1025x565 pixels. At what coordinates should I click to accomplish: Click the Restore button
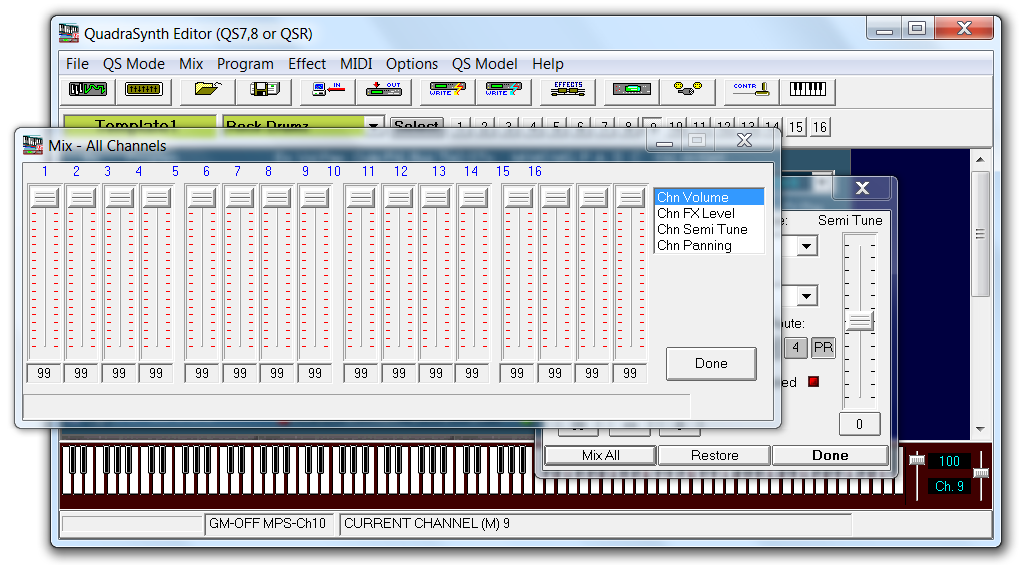pos(714,455)
